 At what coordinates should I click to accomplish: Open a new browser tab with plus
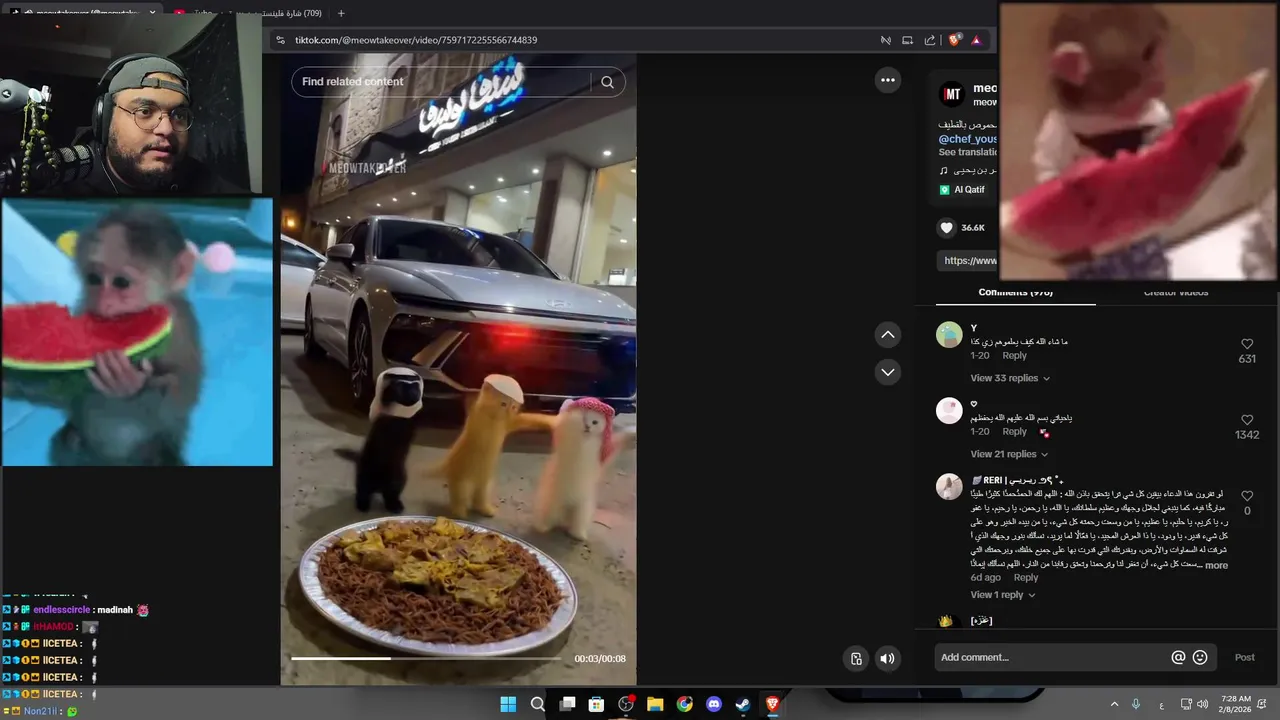[x=341, y=13]
